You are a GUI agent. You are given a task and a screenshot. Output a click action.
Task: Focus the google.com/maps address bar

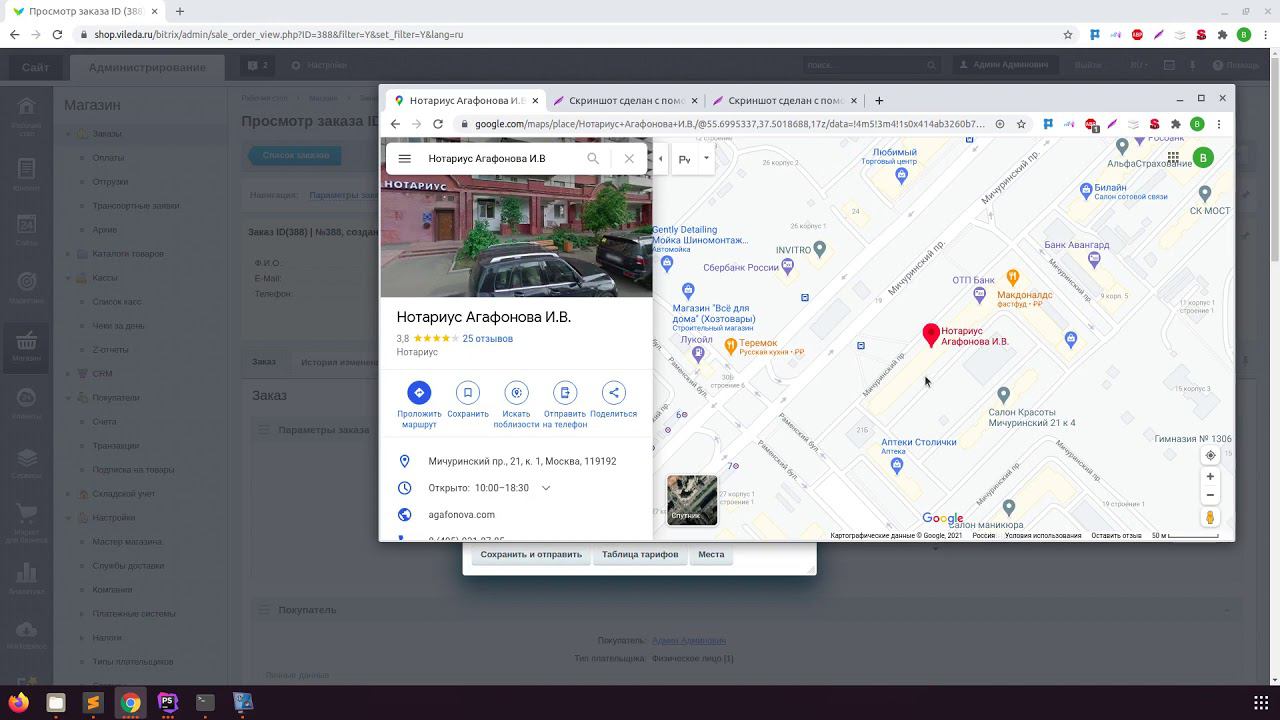tap(730, 124)
